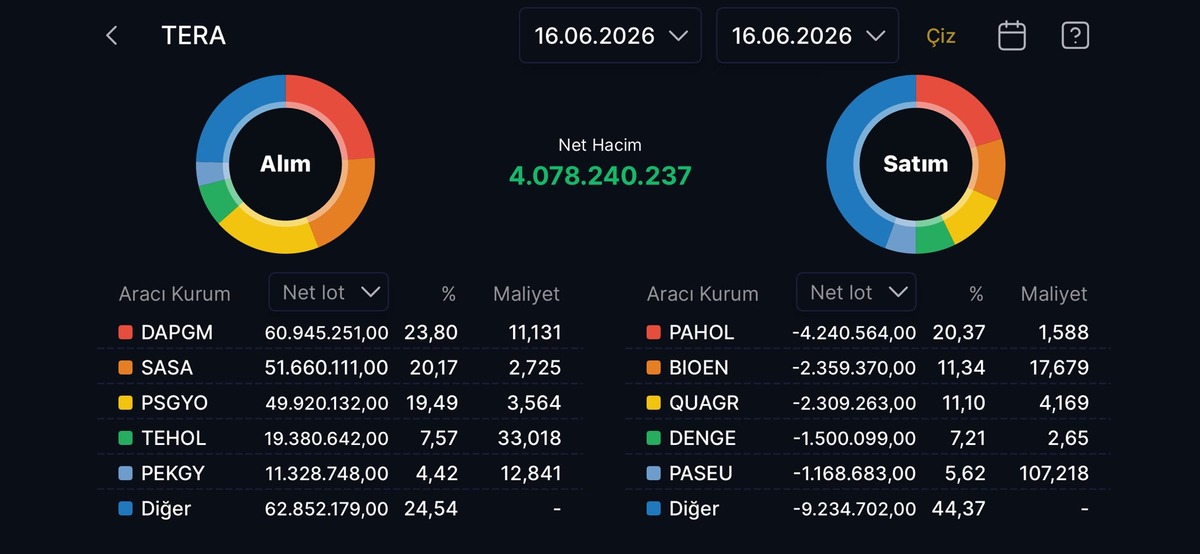Click the Satım donut chart center

tap(915, 164)
